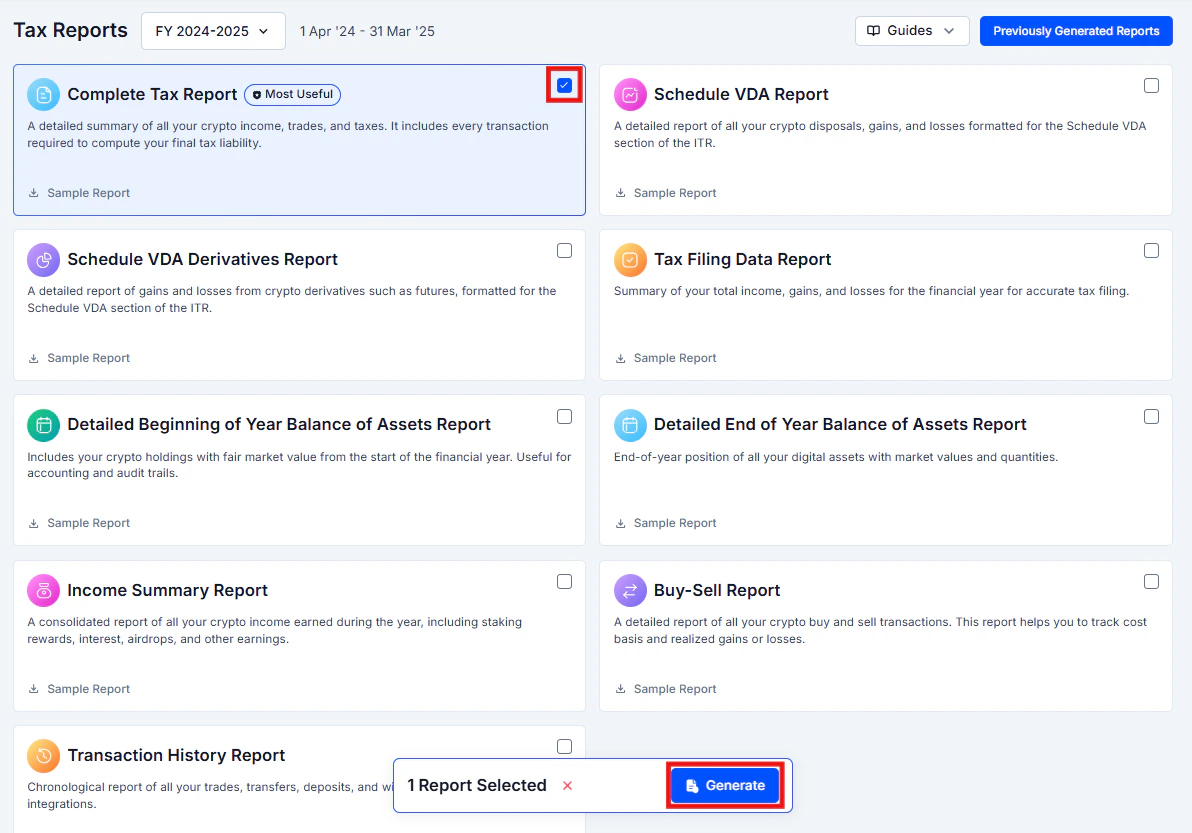The height and width of the screenshot is (833, 1192).
Task: Click the Income Summary Report pink icon
Action: pos(43,591)
